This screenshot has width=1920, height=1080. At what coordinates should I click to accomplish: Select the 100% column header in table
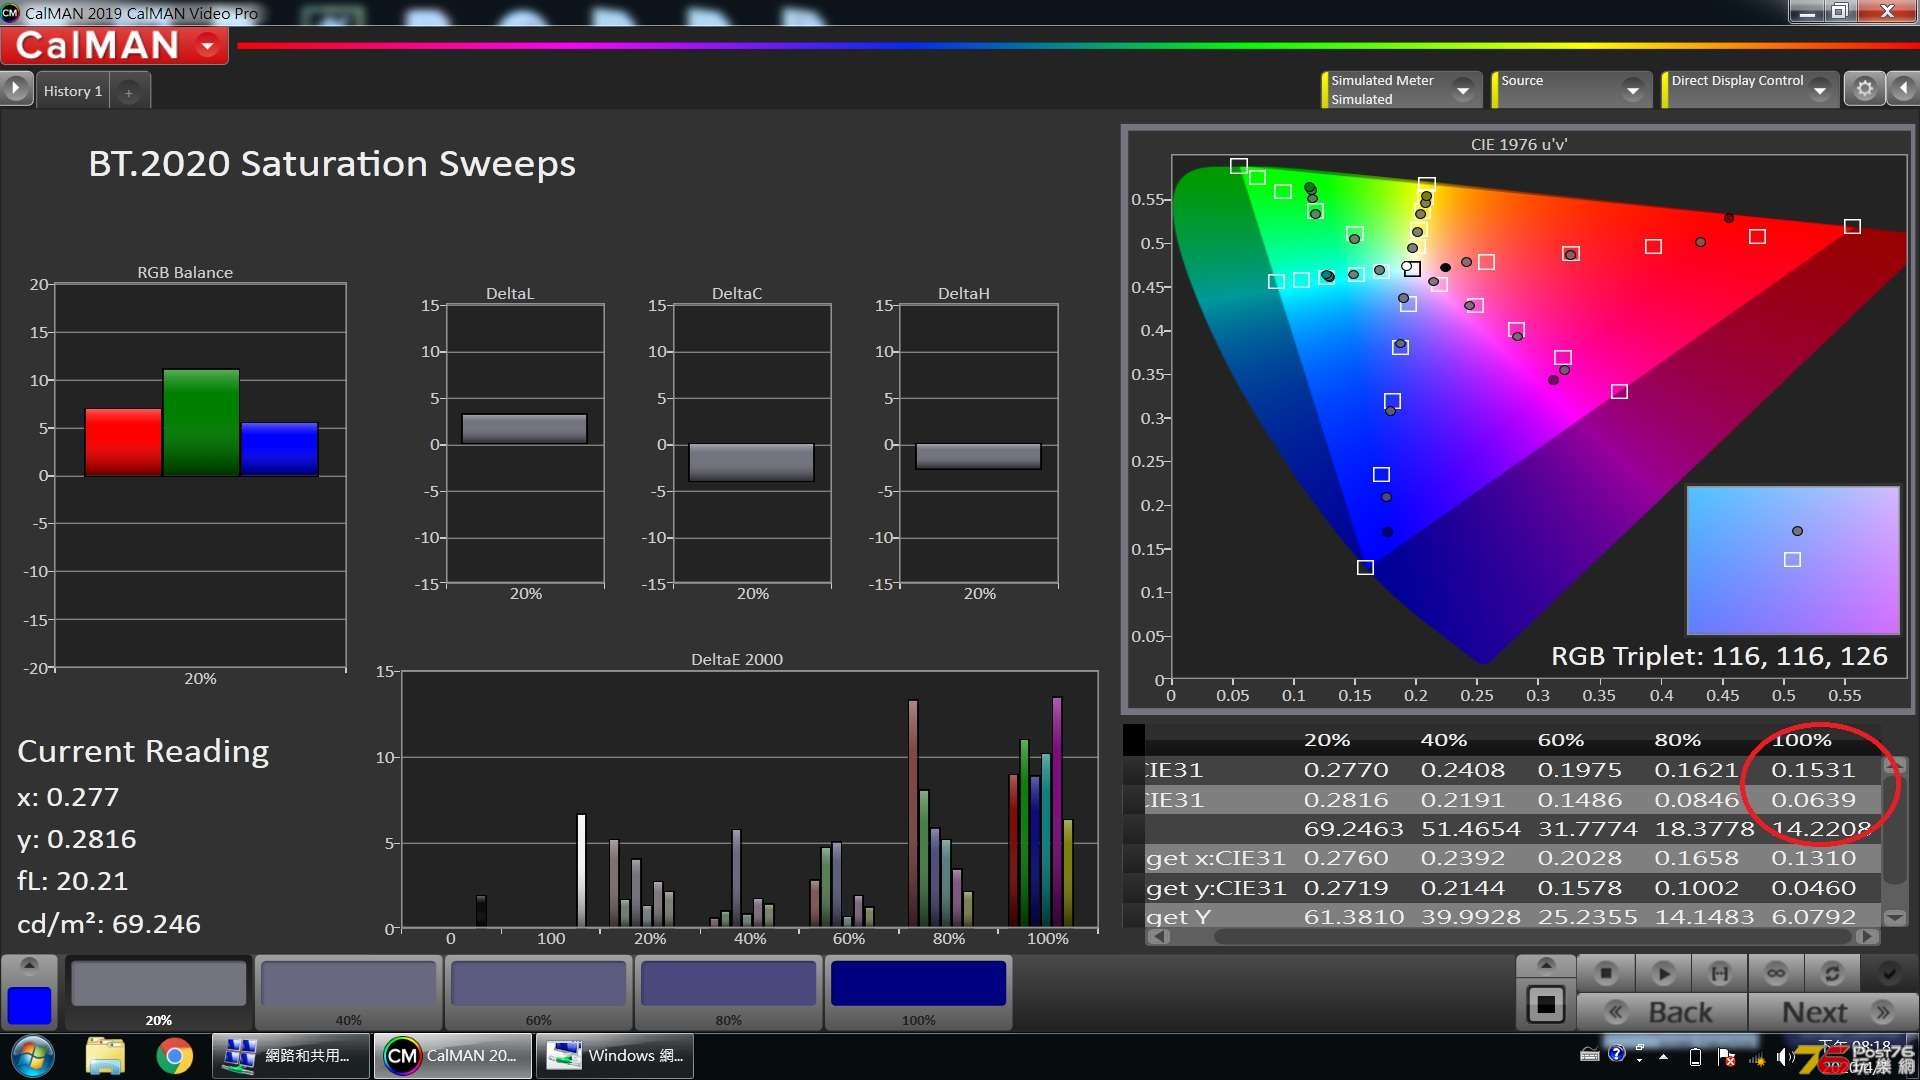pos(1802,740)
